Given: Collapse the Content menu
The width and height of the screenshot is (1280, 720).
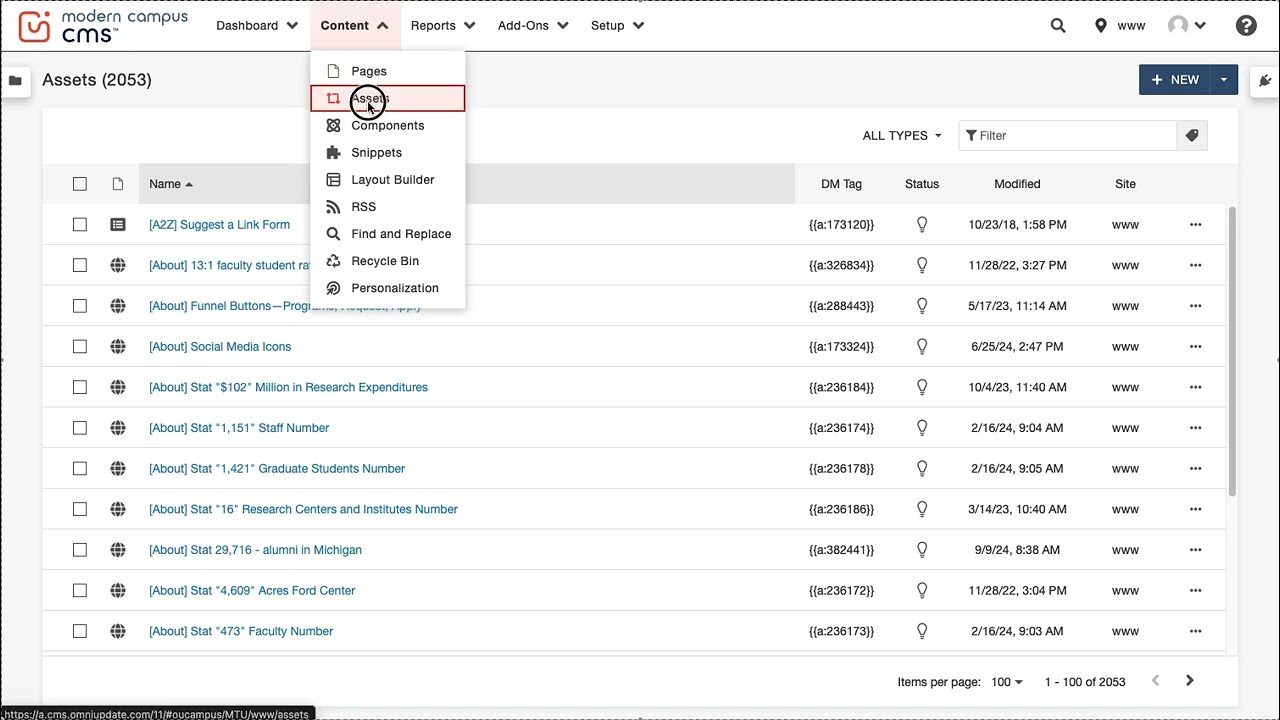Looking at the screenshot, I should pyautogui.click(x=355, y=26).
